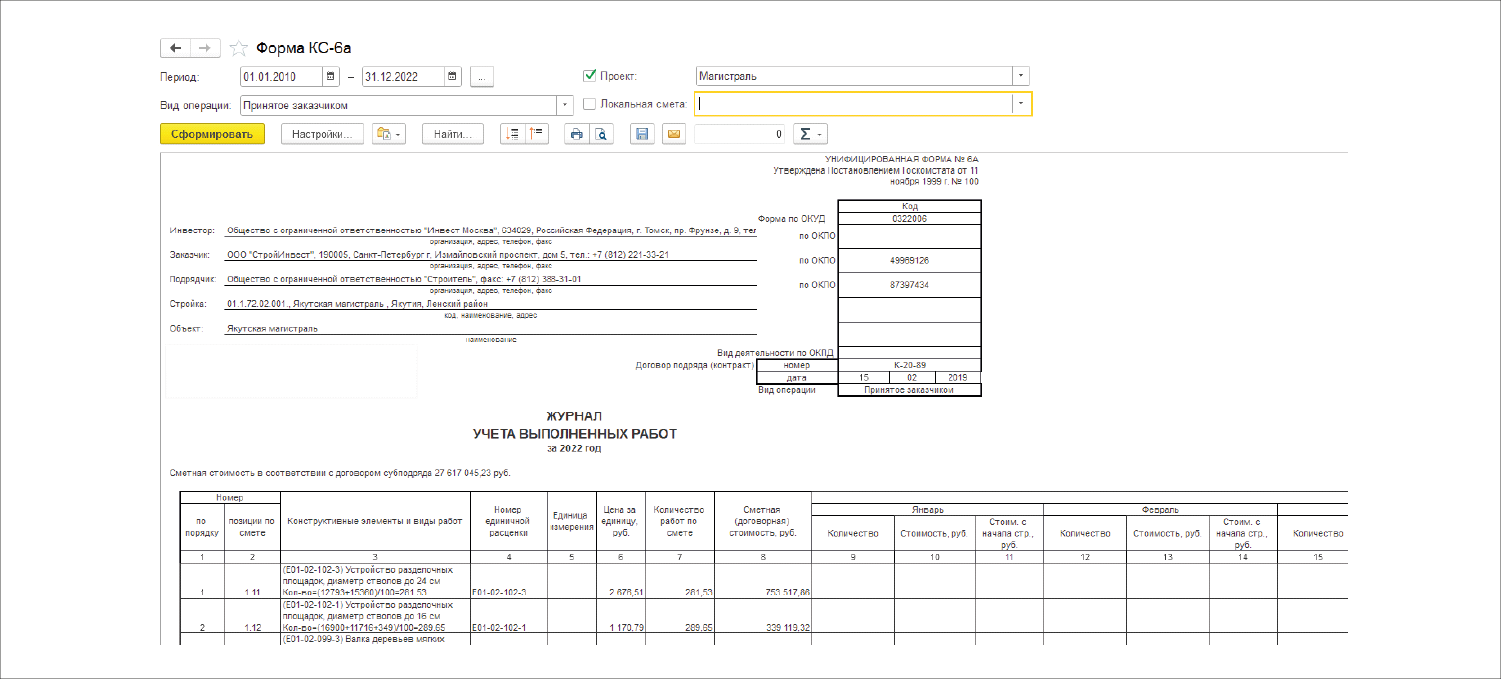Open the Проект dropdown list
The height and width of the screenshot is (679, 1501).
click(1020, 76)
